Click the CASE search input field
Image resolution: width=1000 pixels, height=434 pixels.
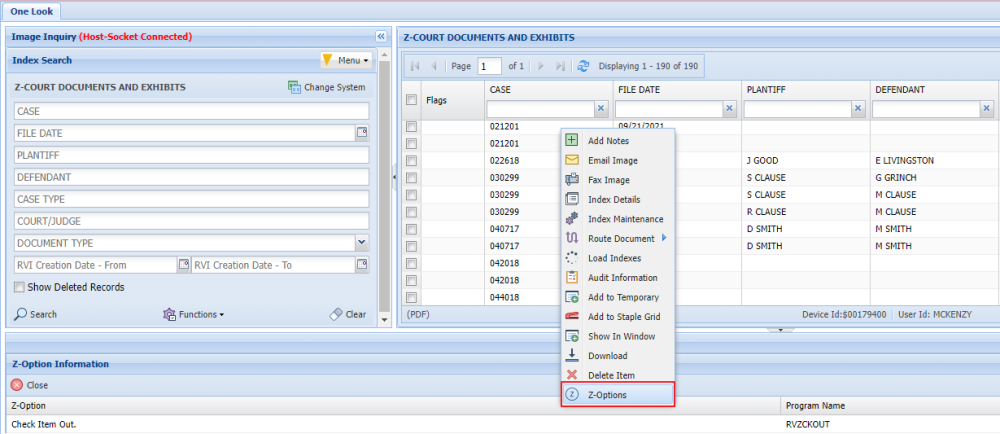click(x=191, y=111)
